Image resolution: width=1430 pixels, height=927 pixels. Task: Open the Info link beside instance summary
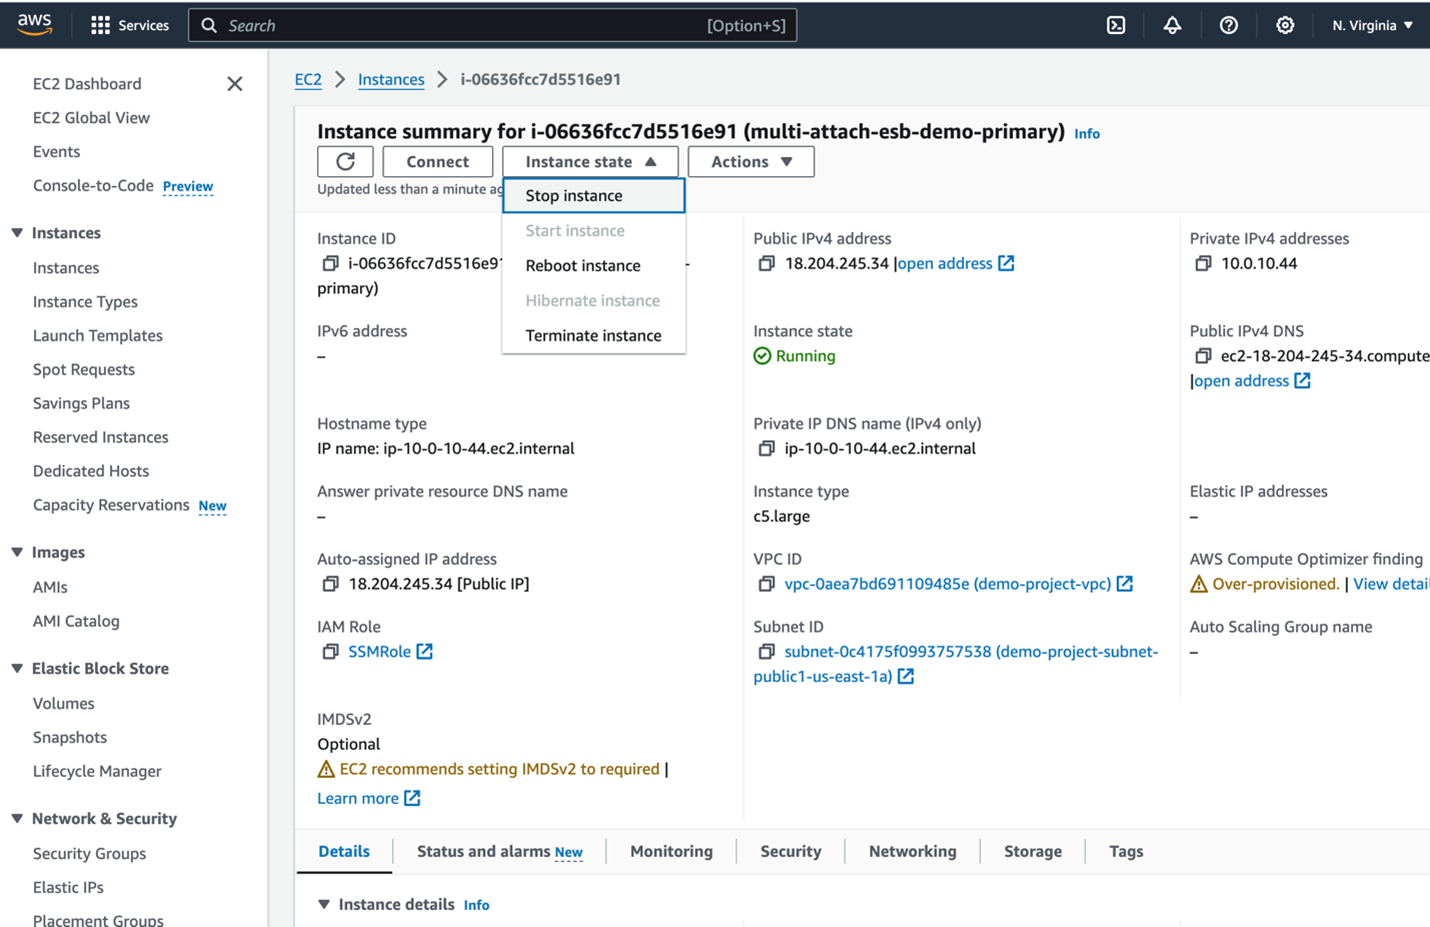[x=1087, y=133]
